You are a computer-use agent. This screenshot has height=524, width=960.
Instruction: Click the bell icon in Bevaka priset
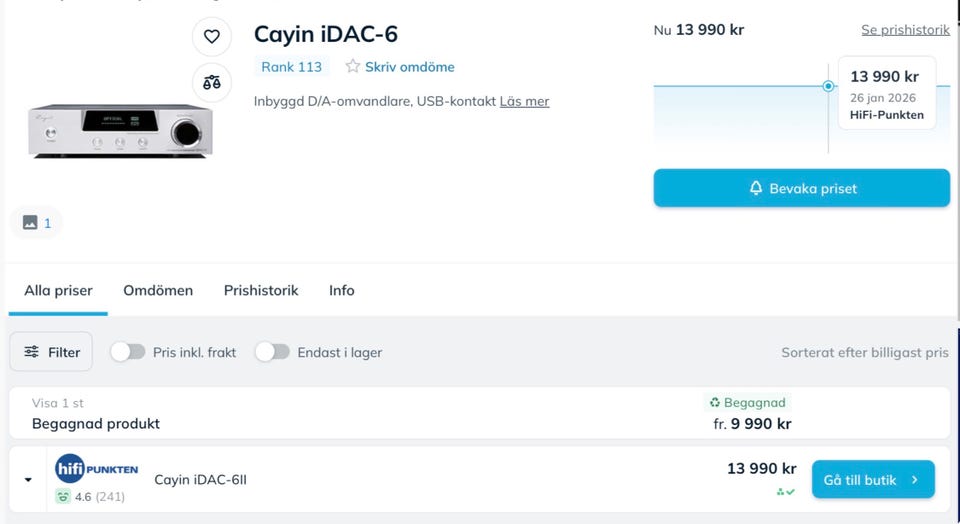click(x=756, y=188)
